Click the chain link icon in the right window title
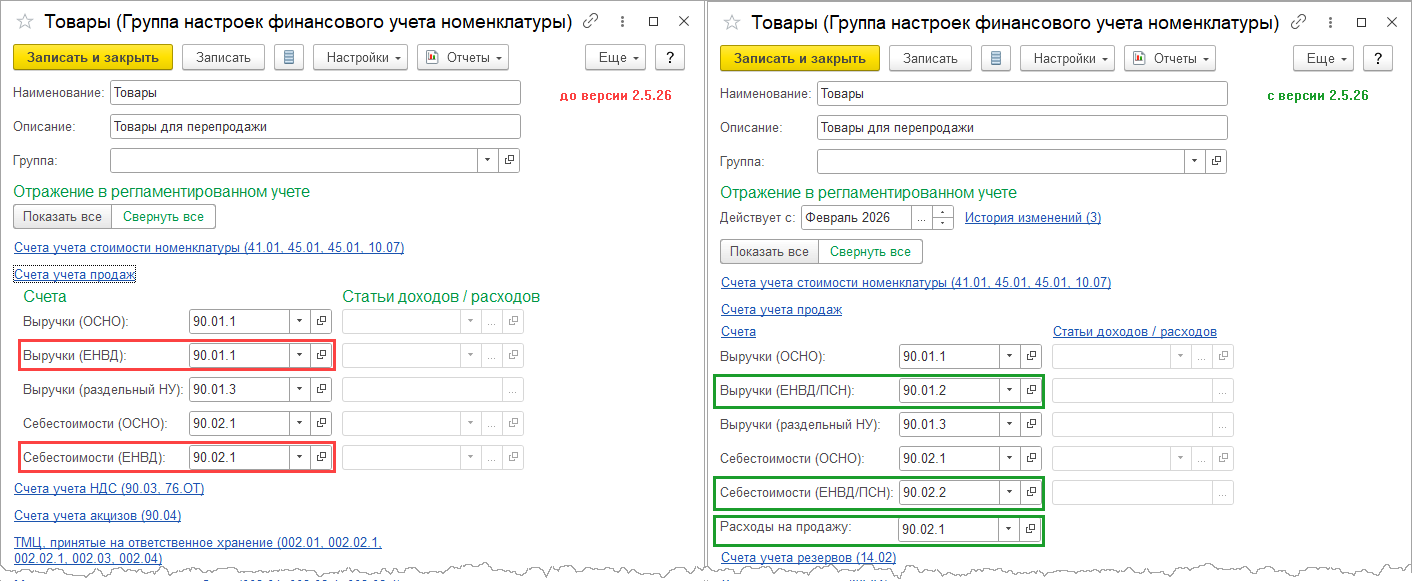 (1298, 22)
